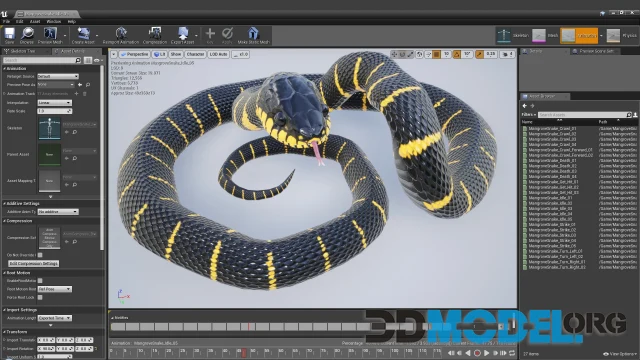Open the Root Motion Root Lock dropdown
The height and width of the screenshot is (360, 640).
(54, 289)
